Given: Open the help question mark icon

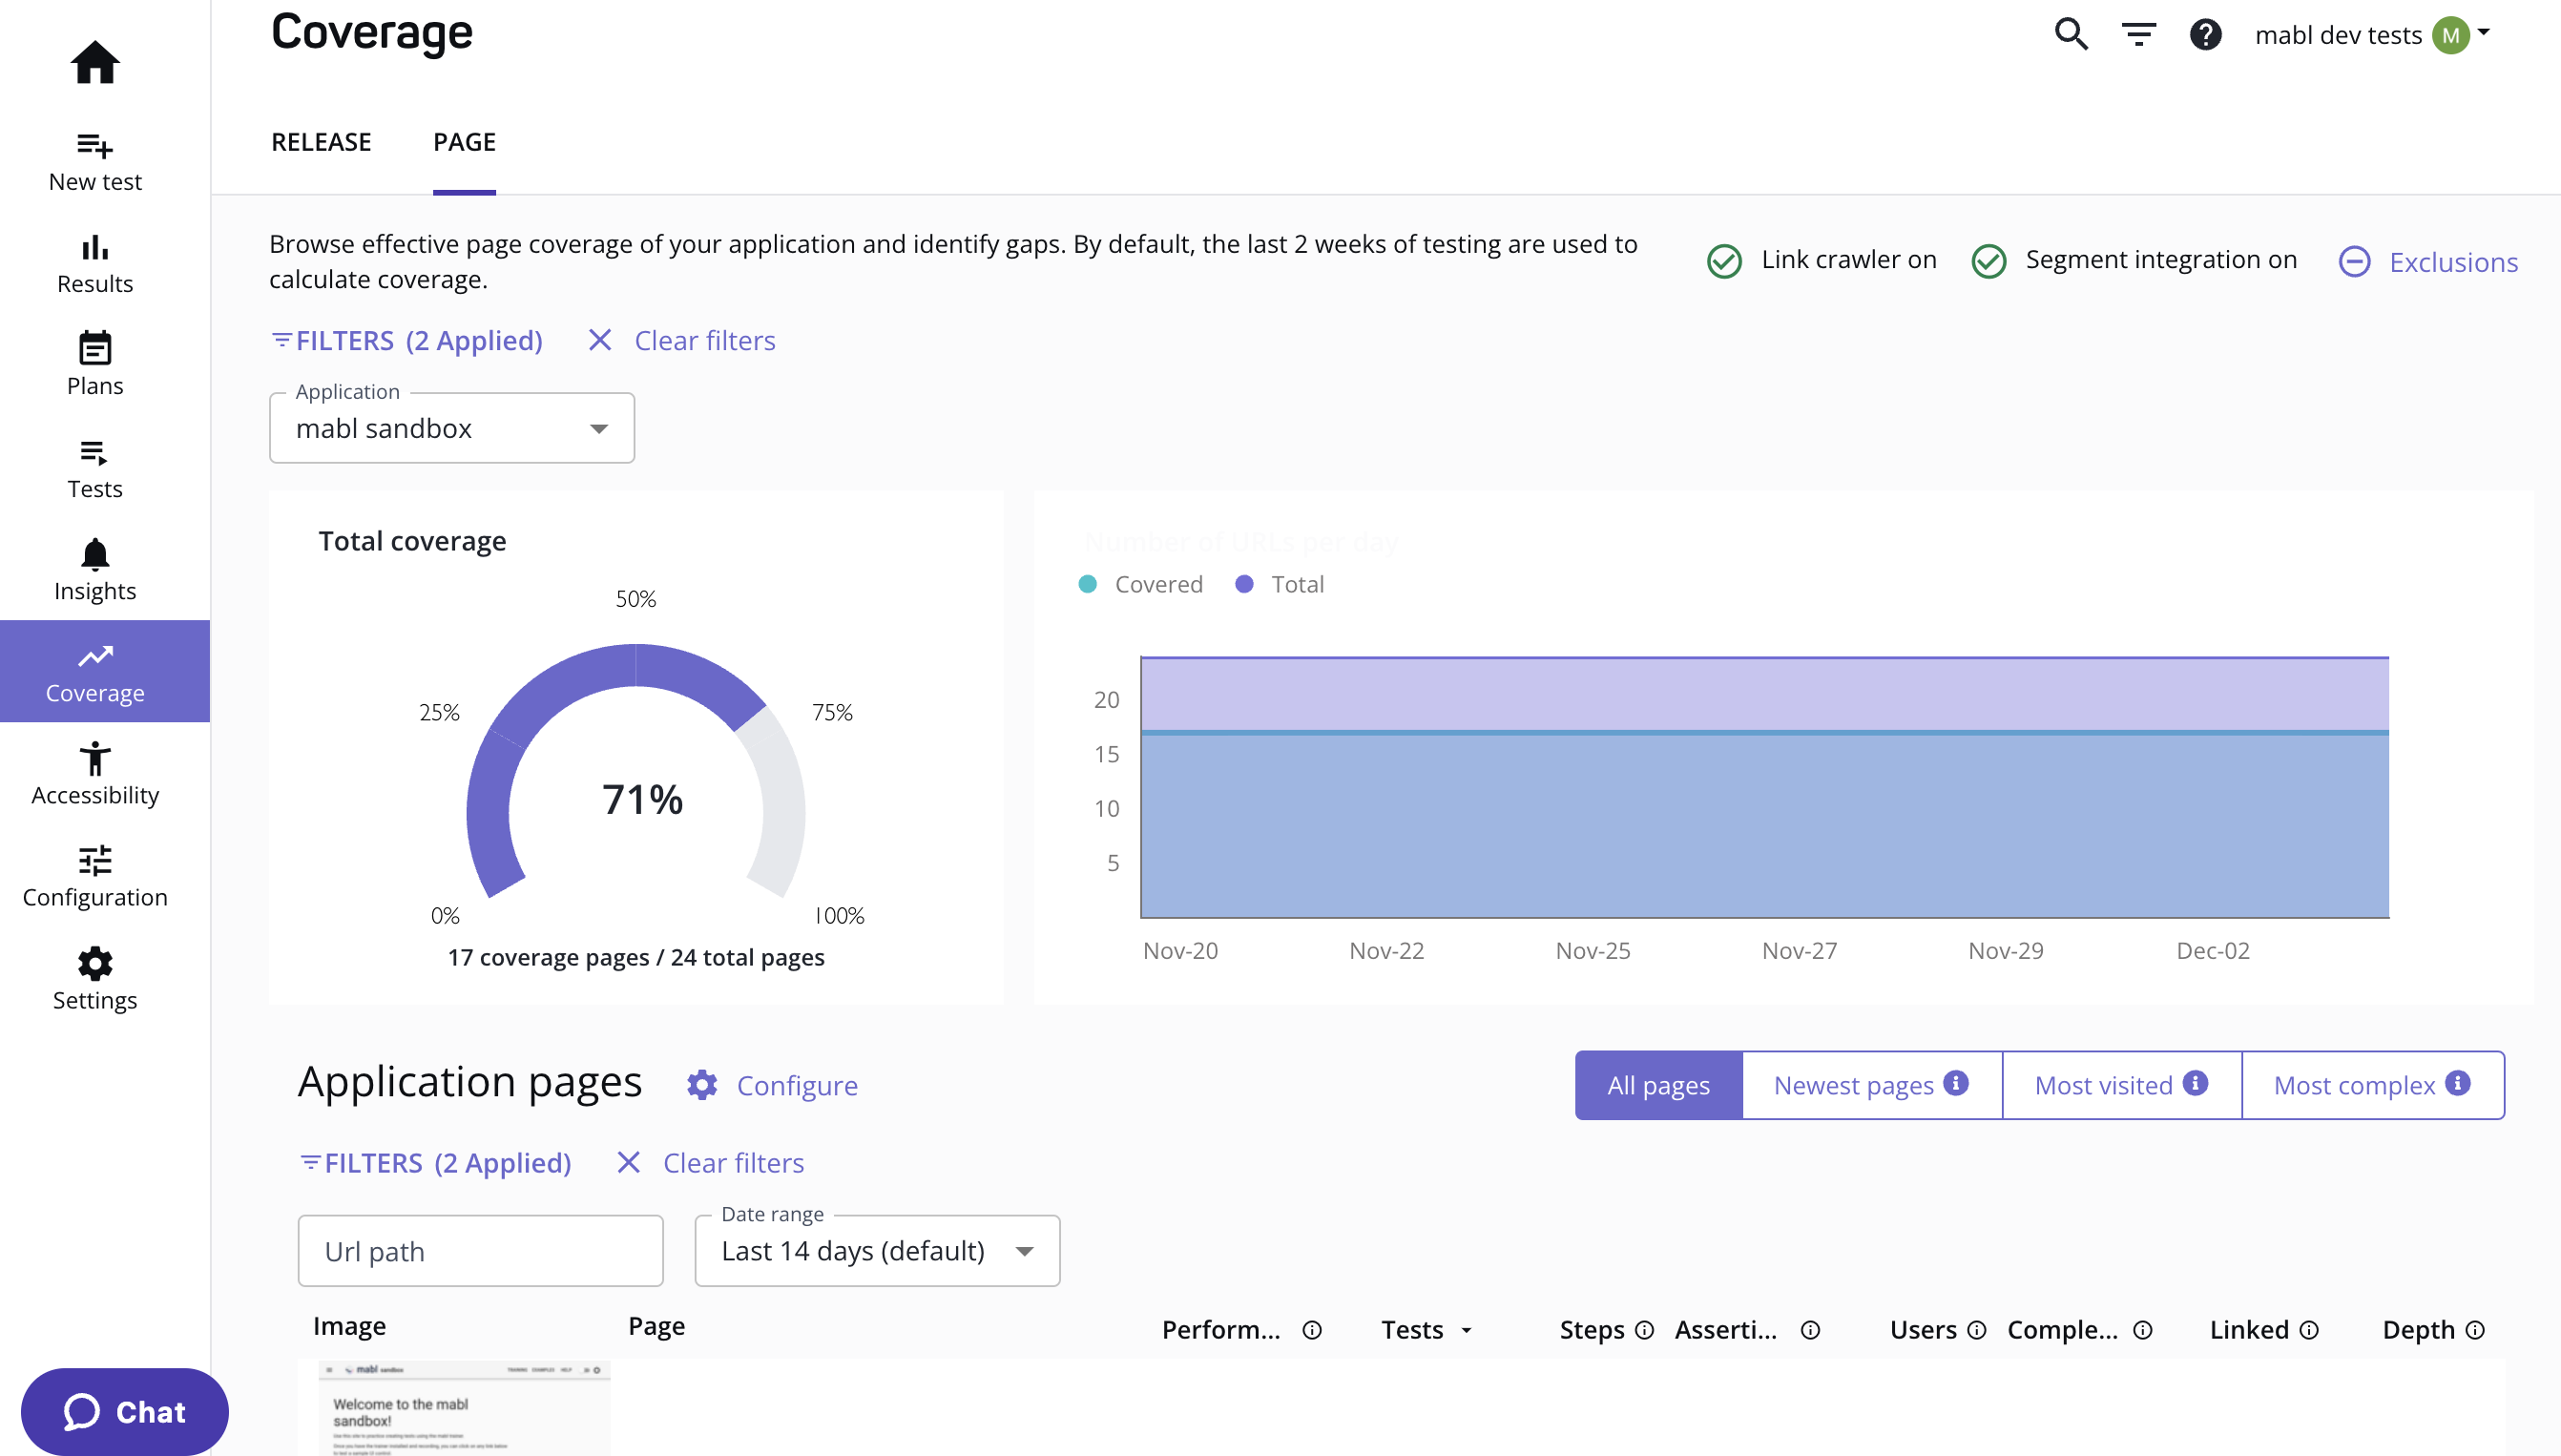Looking at the screenshot, I should [x=2205, y=35].
